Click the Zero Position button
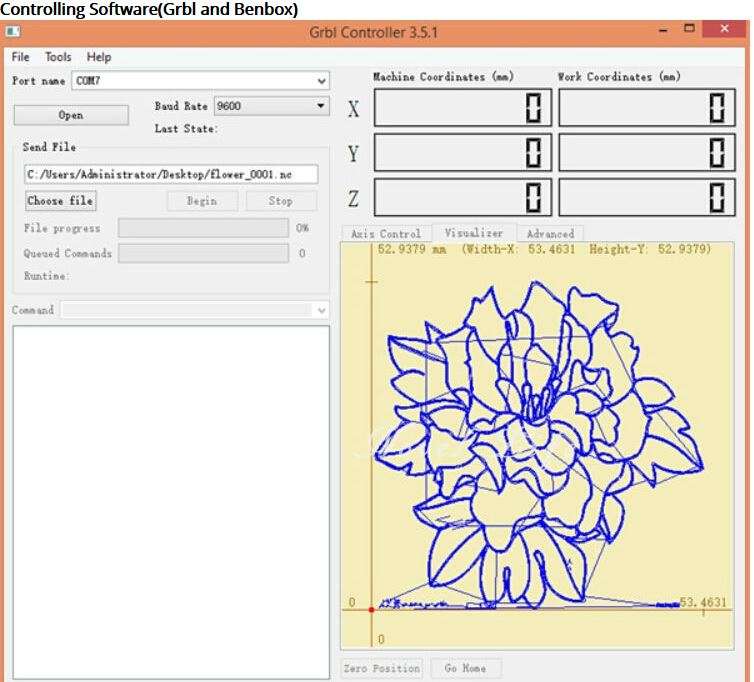Viewport: 754px width, 682px height. tap(382, 668)
